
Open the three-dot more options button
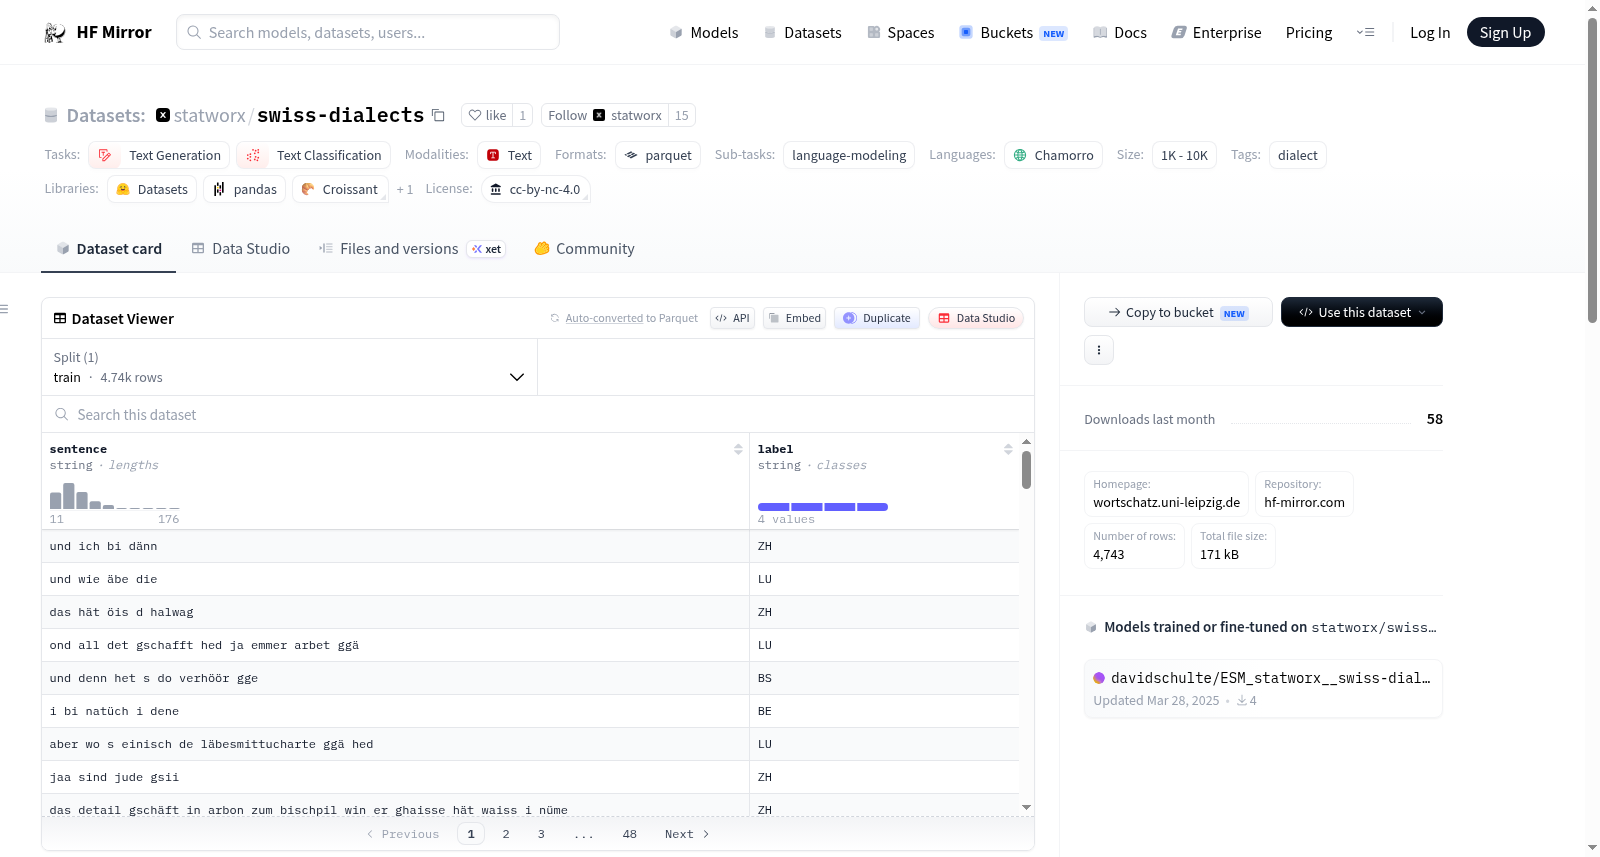click(x=1099, y=350)
